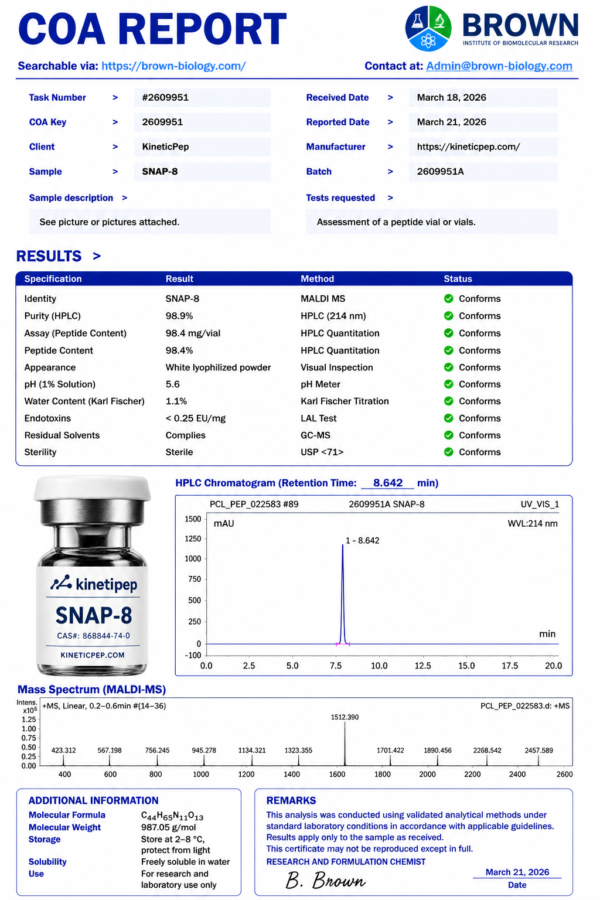Click the mass spectrum peak label 2457.589
Screen dimensions: 600x900
539,750
